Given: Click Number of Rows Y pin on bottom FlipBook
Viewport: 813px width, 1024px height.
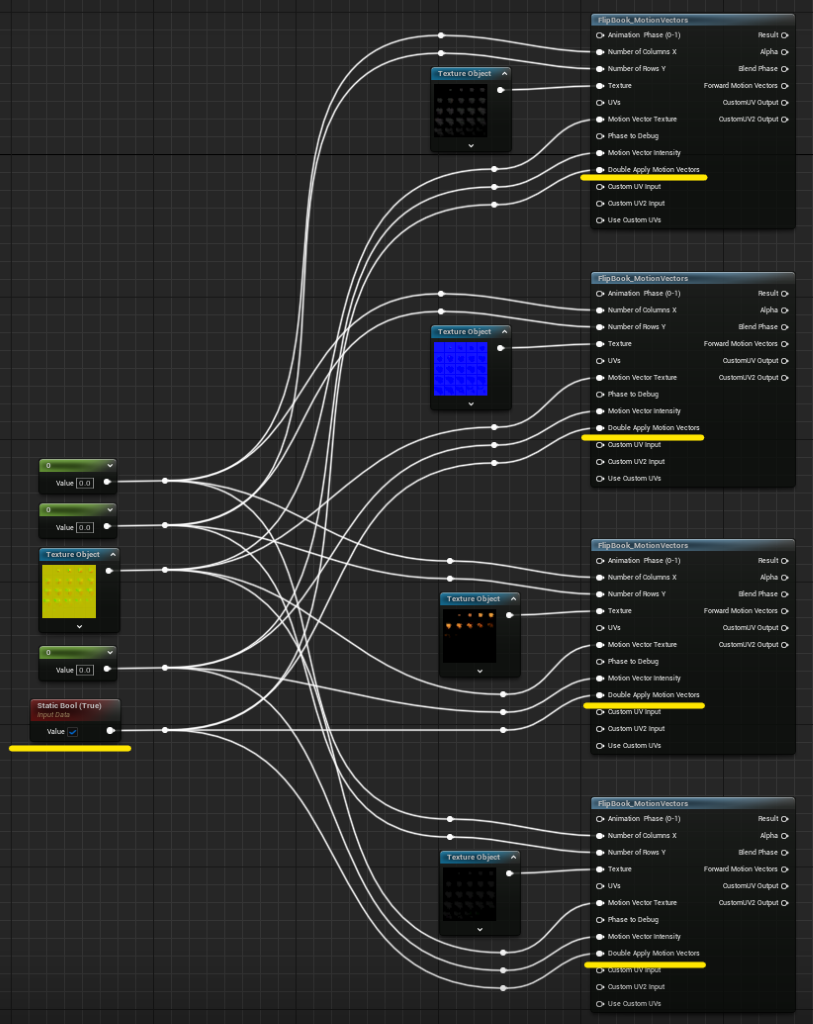Looking at the screenshot, I should point(600,852).
